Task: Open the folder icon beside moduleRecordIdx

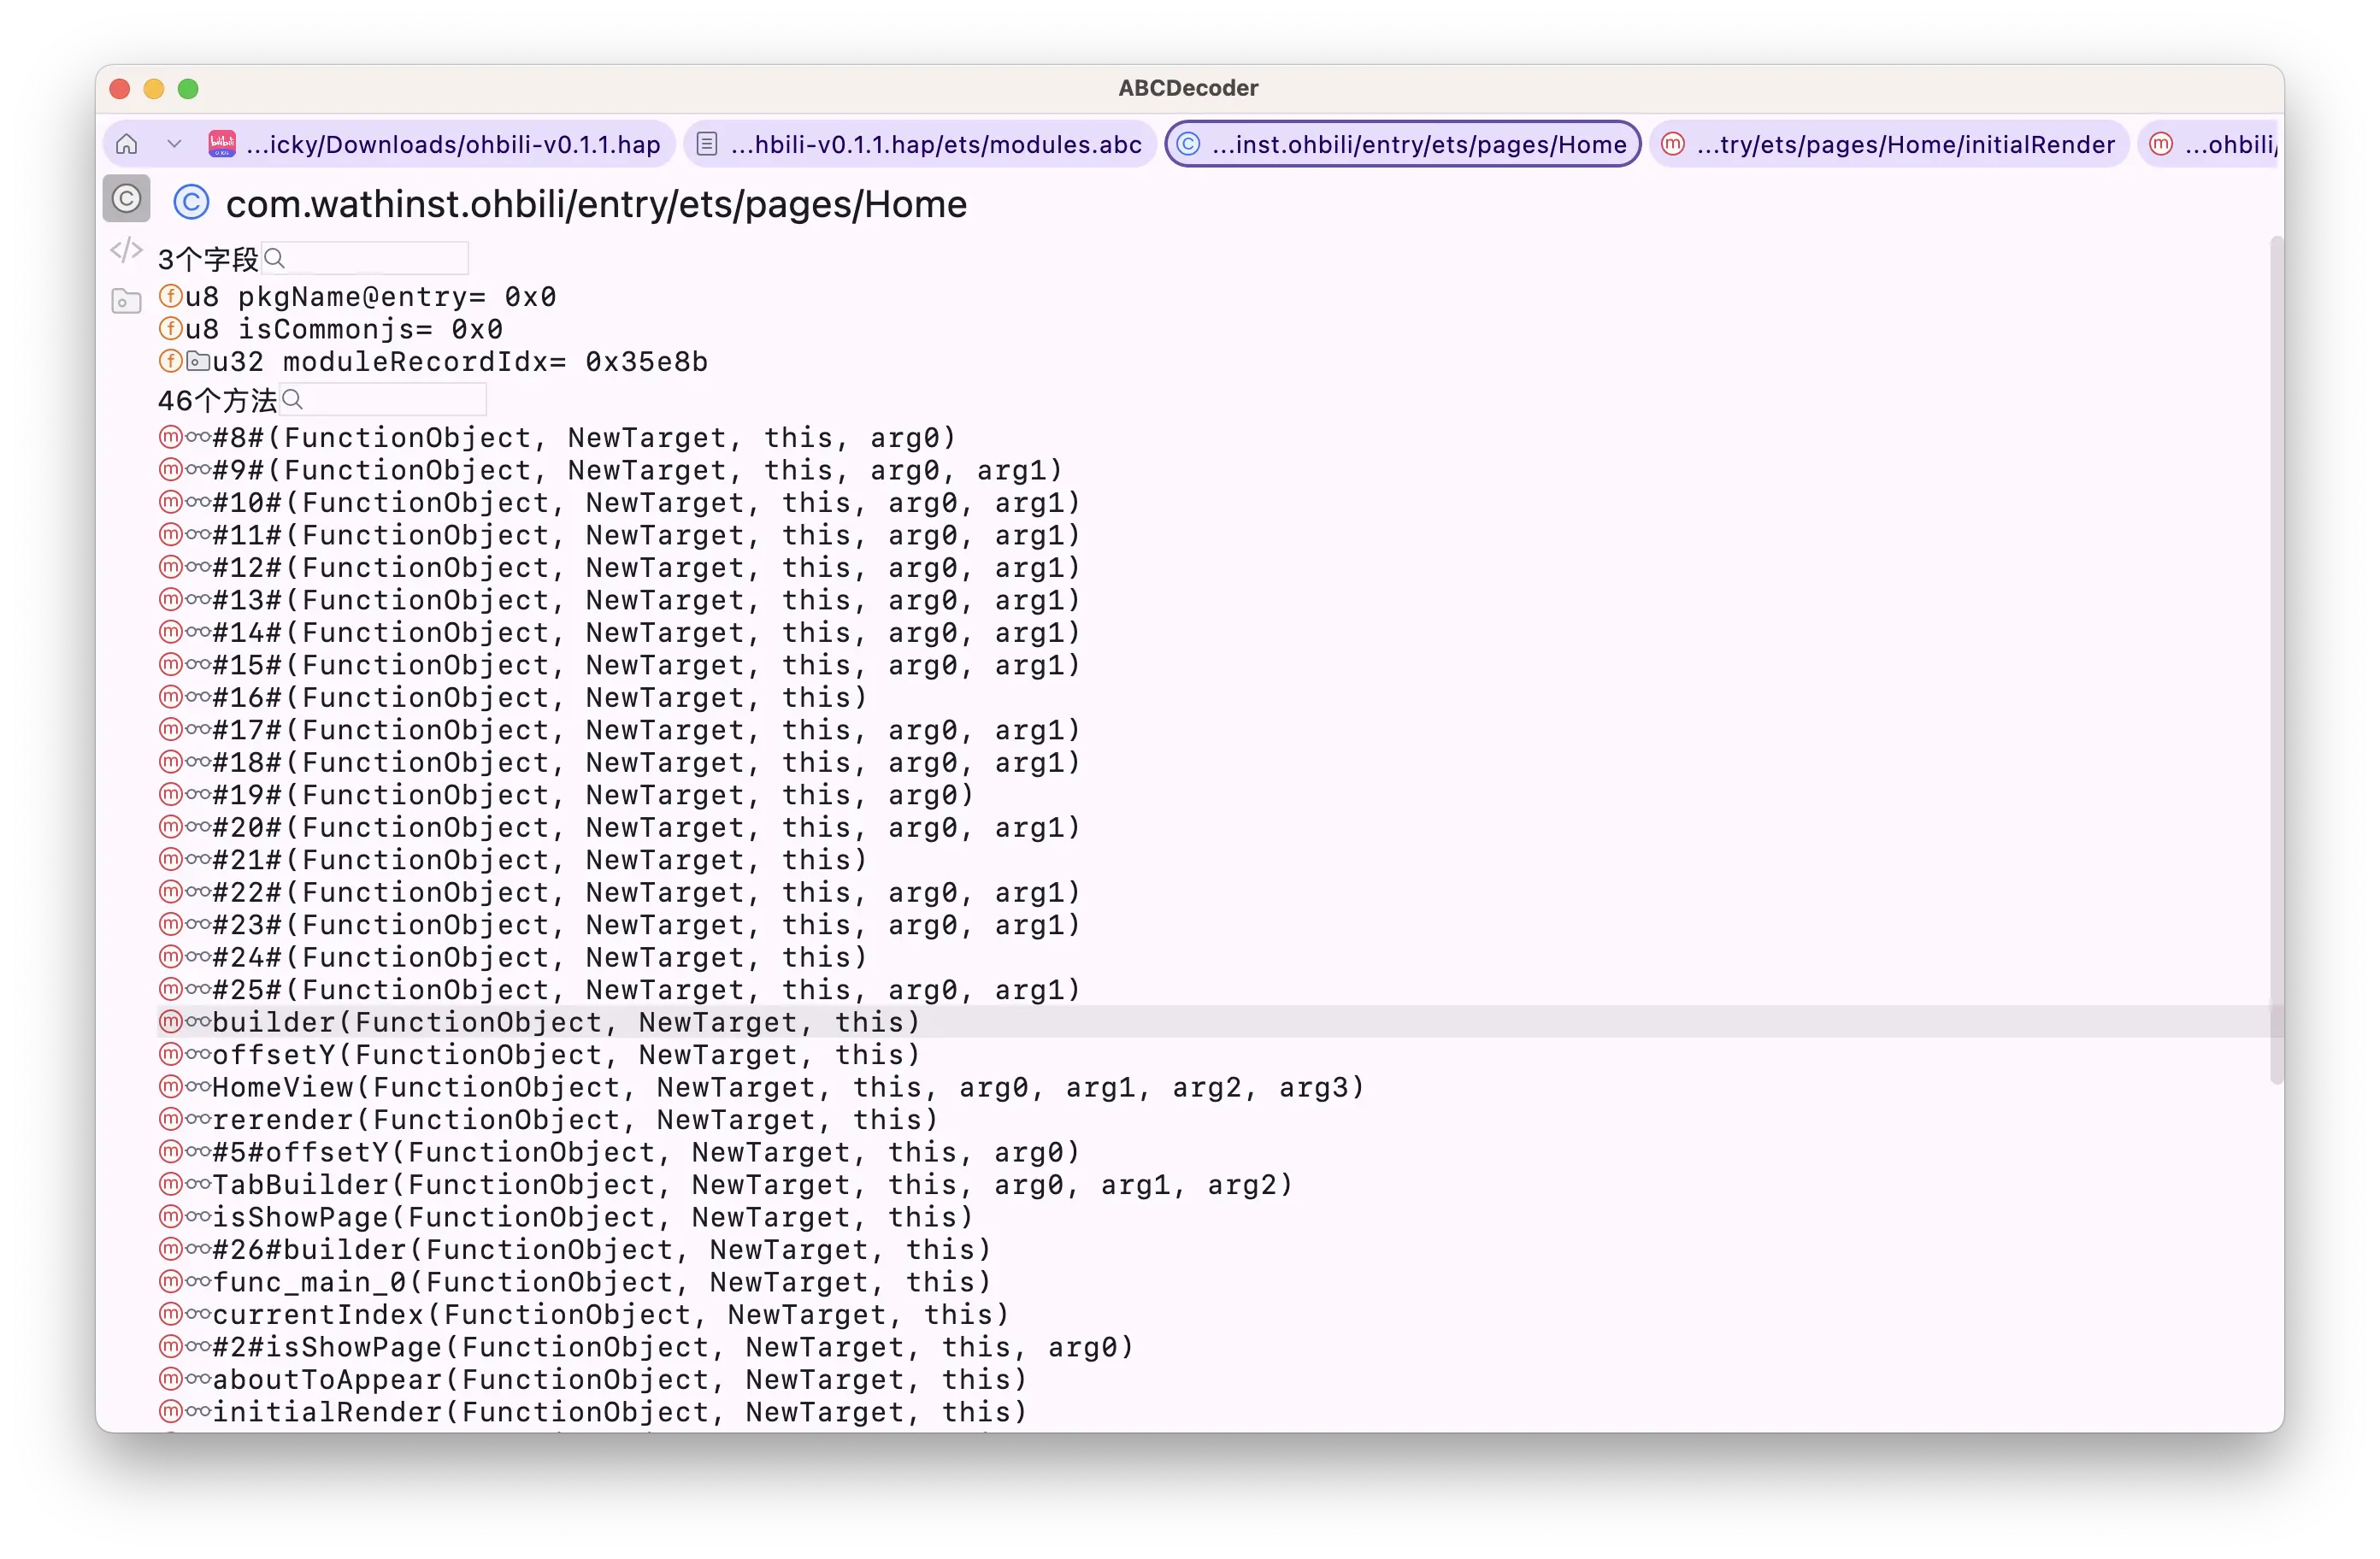Action: [198, 361]
